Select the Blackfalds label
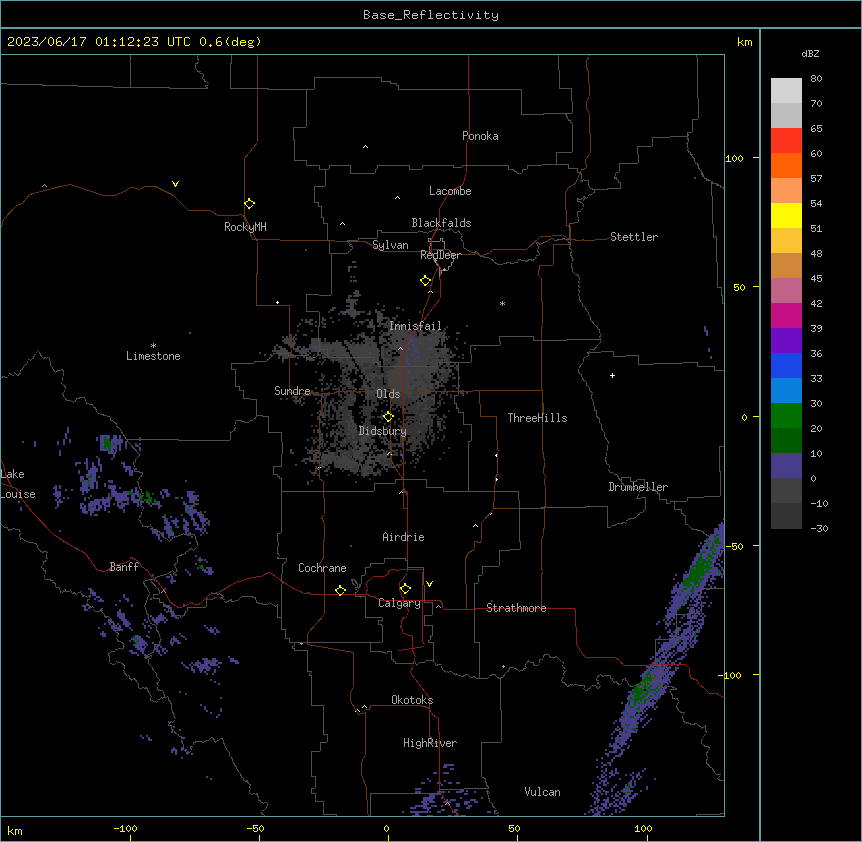 point(441,223)
